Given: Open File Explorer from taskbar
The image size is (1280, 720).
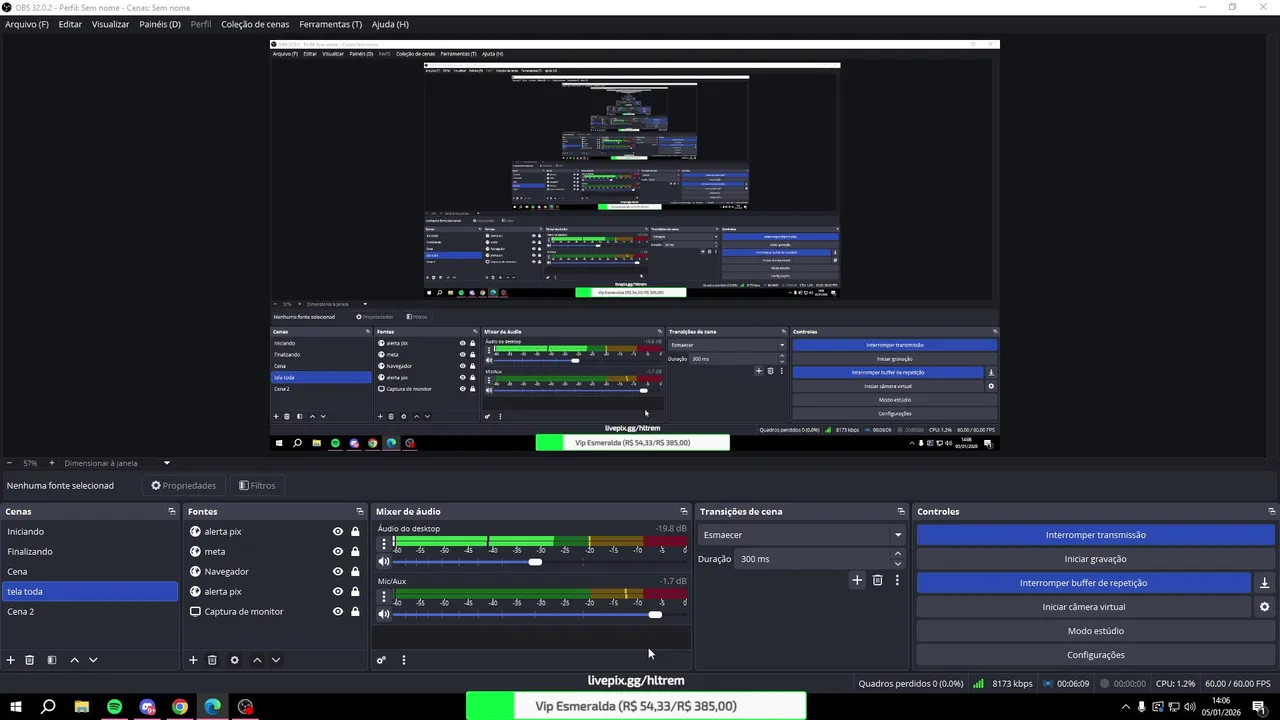Looking at the screenshot, I should click(x=81, y=707).
